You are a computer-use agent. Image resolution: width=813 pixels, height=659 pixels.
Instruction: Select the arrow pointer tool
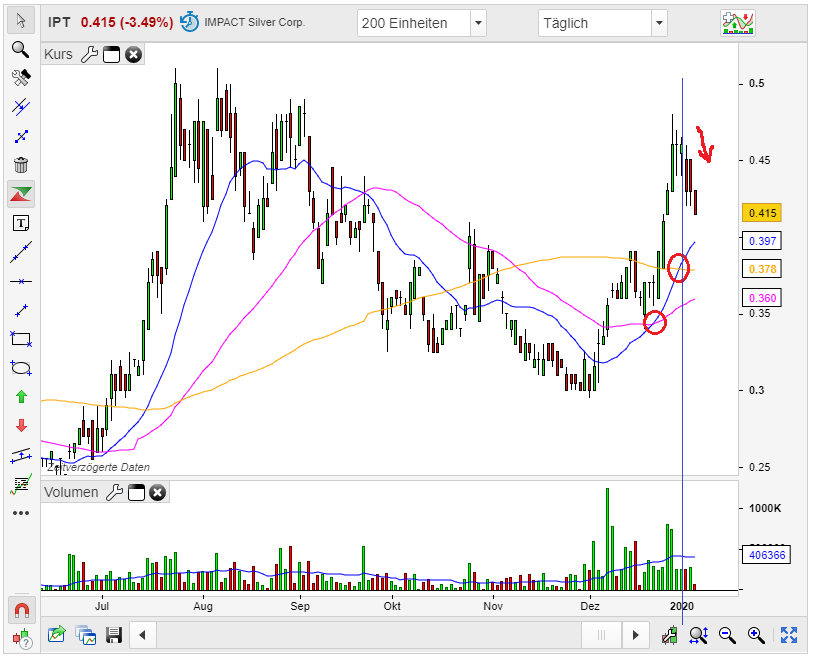(21, 21)
